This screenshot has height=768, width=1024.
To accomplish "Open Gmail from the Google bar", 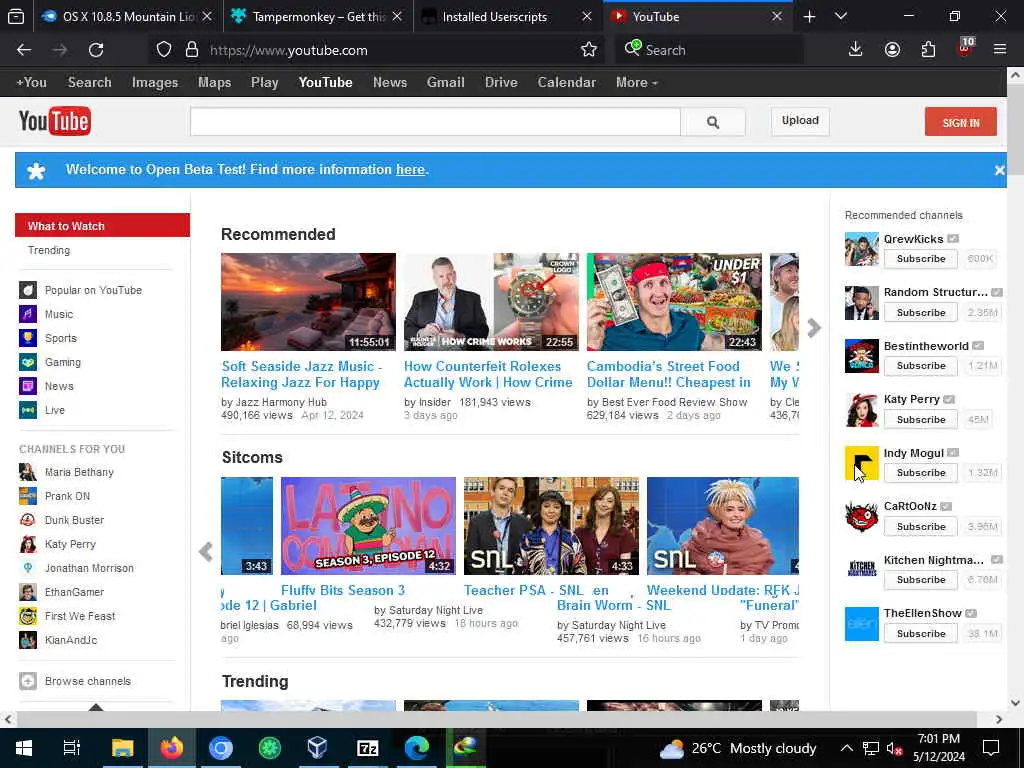I will tap(445, 82).
